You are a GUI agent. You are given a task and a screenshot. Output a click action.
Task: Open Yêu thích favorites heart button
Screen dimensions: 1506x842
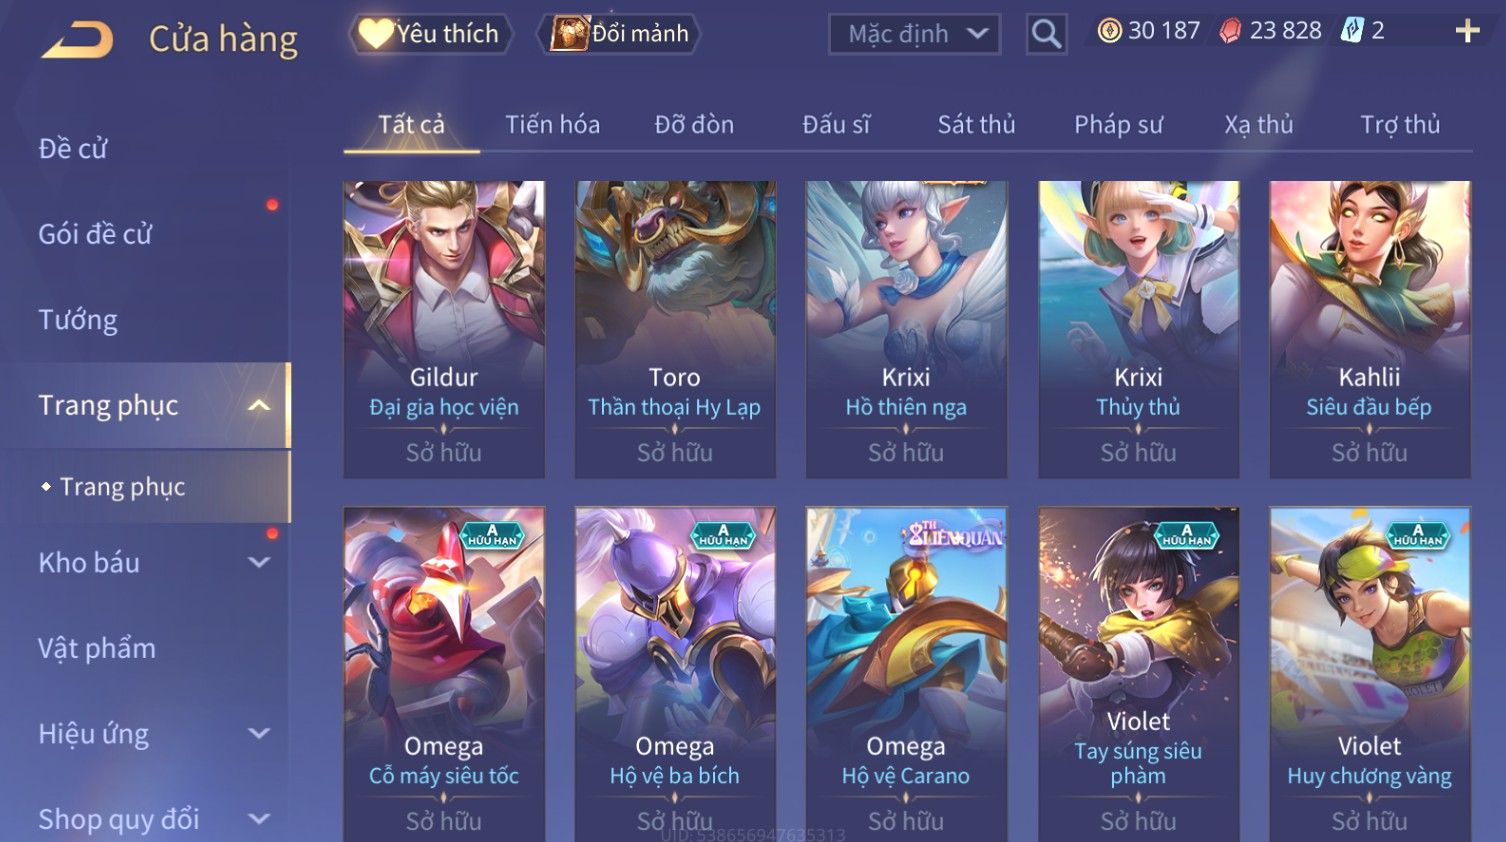(430, 34)
